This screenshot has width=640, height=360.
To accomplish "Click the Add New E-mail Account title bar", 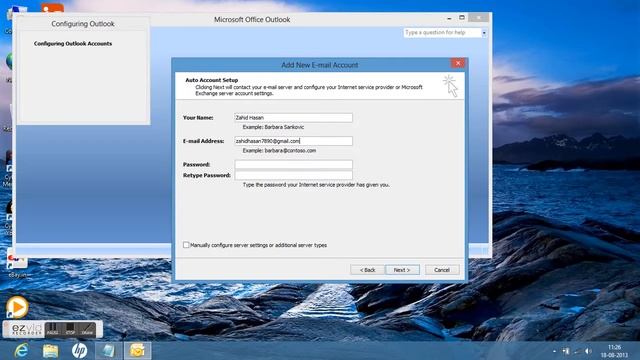I will coord(320,65).
